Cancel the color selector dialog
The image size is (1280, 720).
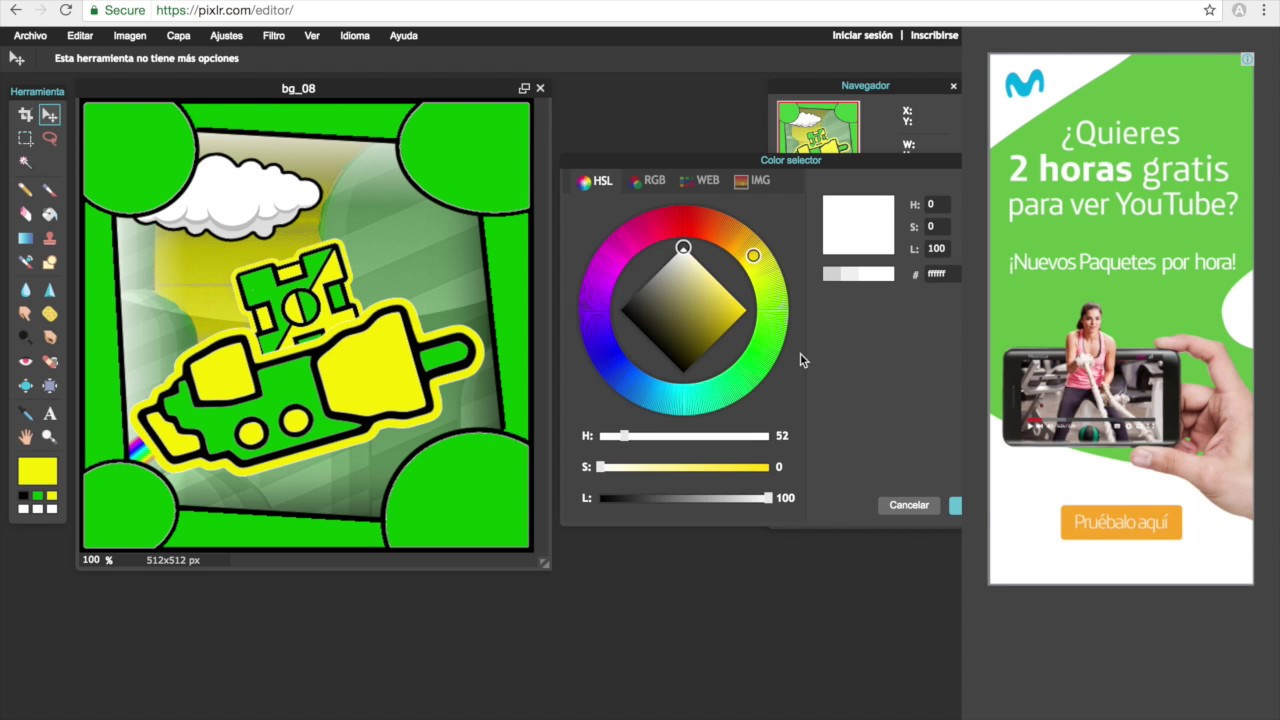click(x=909, y=505)
